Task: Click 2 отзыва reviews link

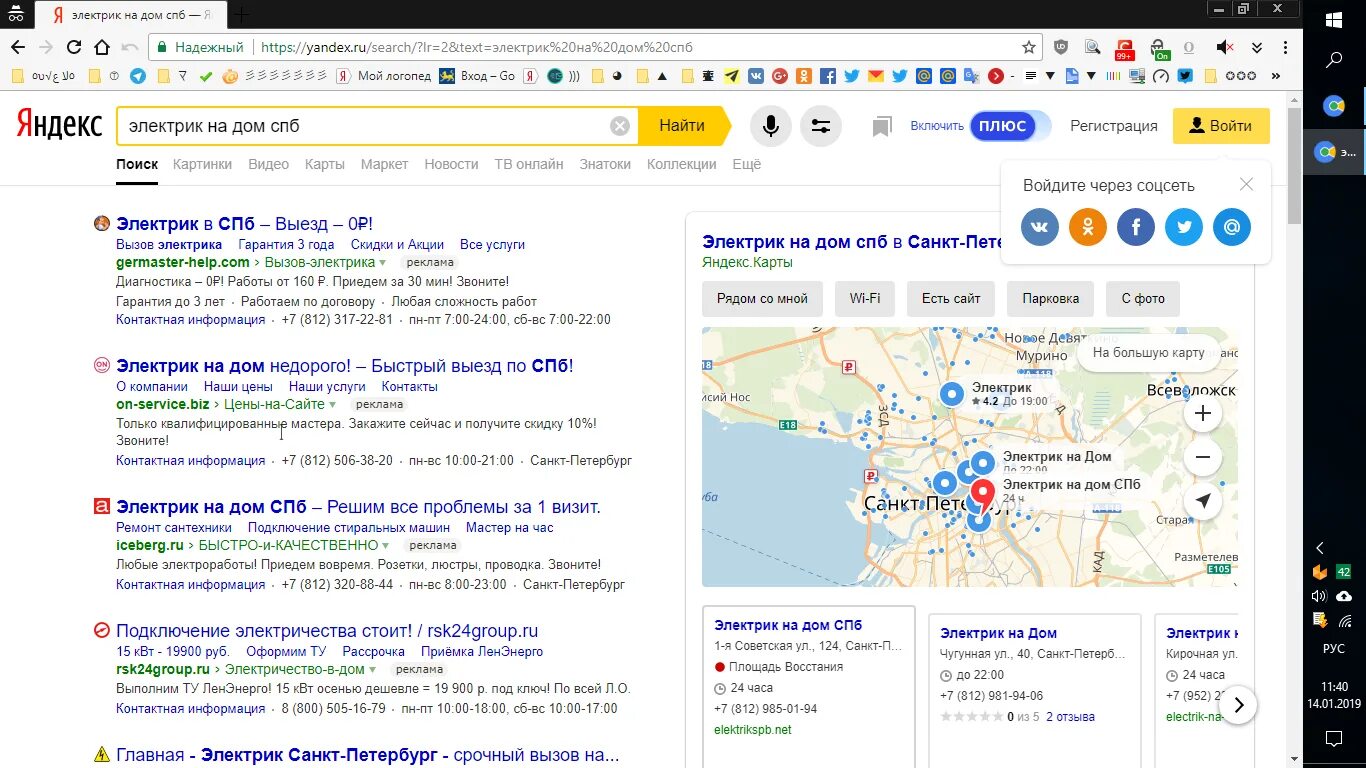Action: [x=1070, y=717]
